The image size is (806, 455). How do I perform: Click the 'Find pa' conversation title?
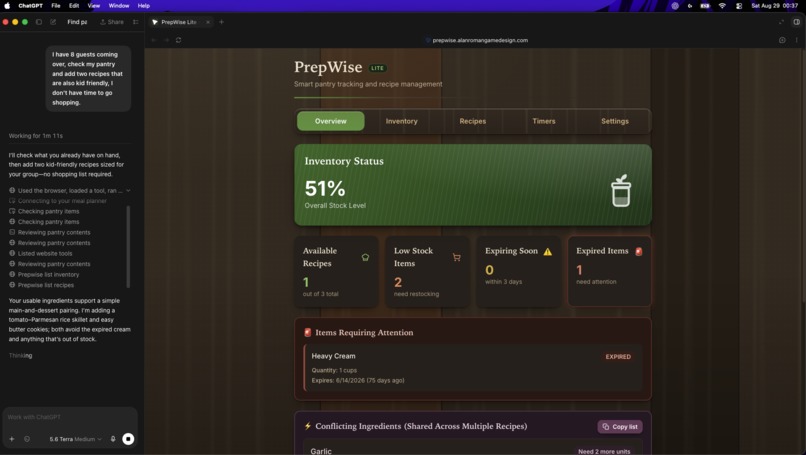[x=77, y=22]
